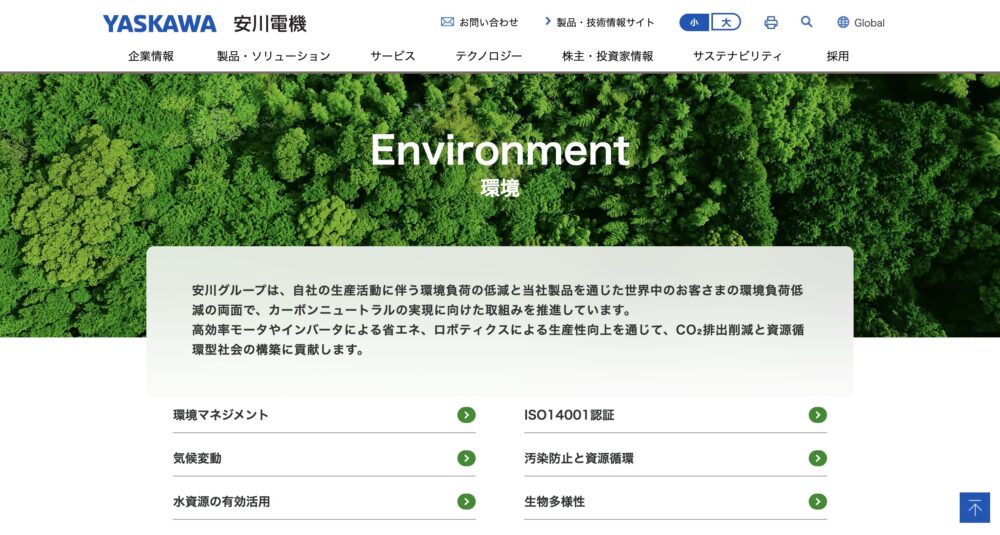Click the print page icon
This screenshot has width=1000, height=535.
770,22
